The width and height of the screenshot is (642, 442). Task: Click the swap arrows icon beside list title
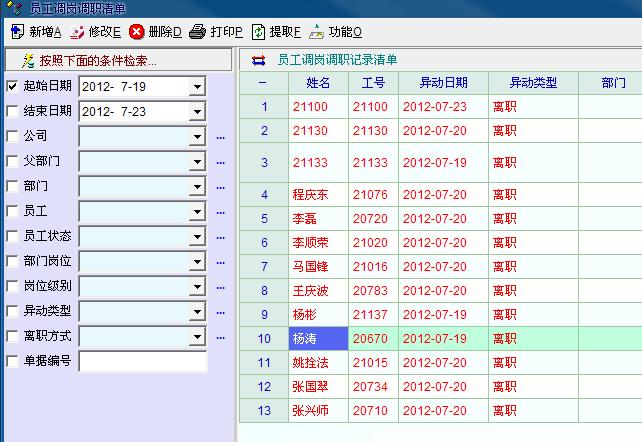pos(259,60)
